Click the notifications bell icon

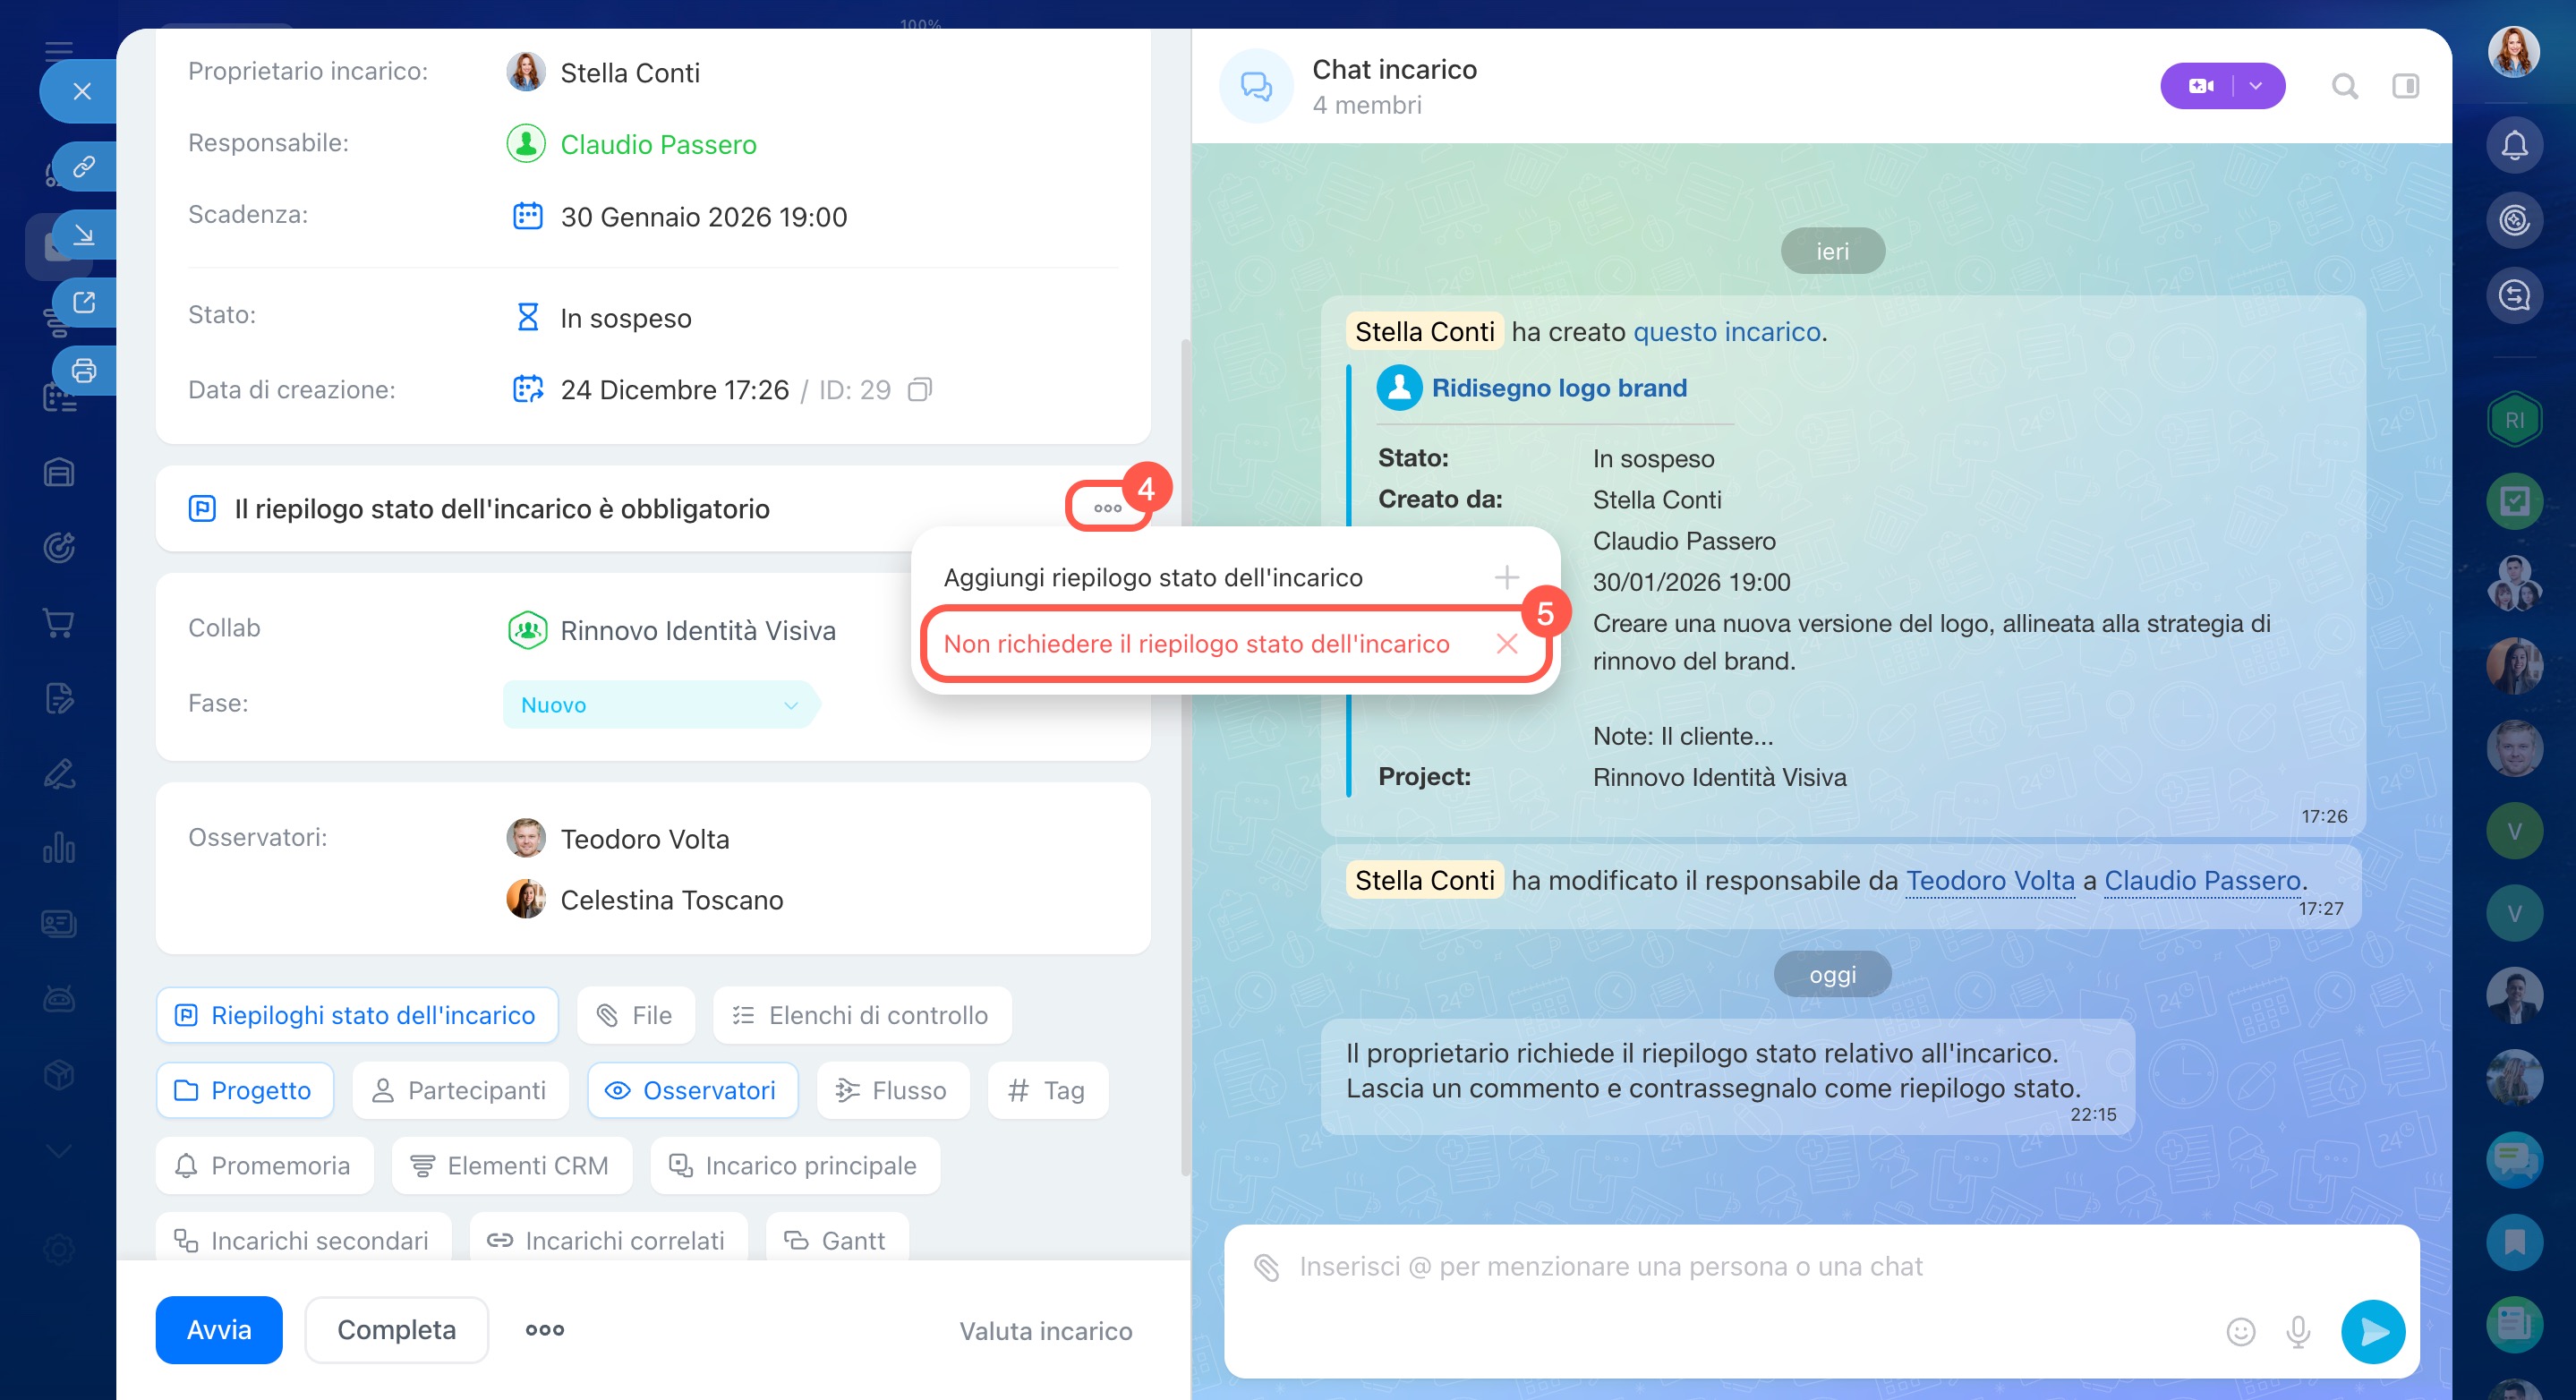point(2513,146)
